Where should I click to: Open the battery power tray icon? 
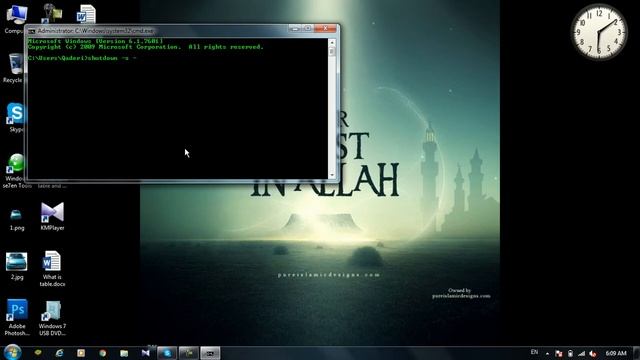pyautogui.click(x=570, y=353)
